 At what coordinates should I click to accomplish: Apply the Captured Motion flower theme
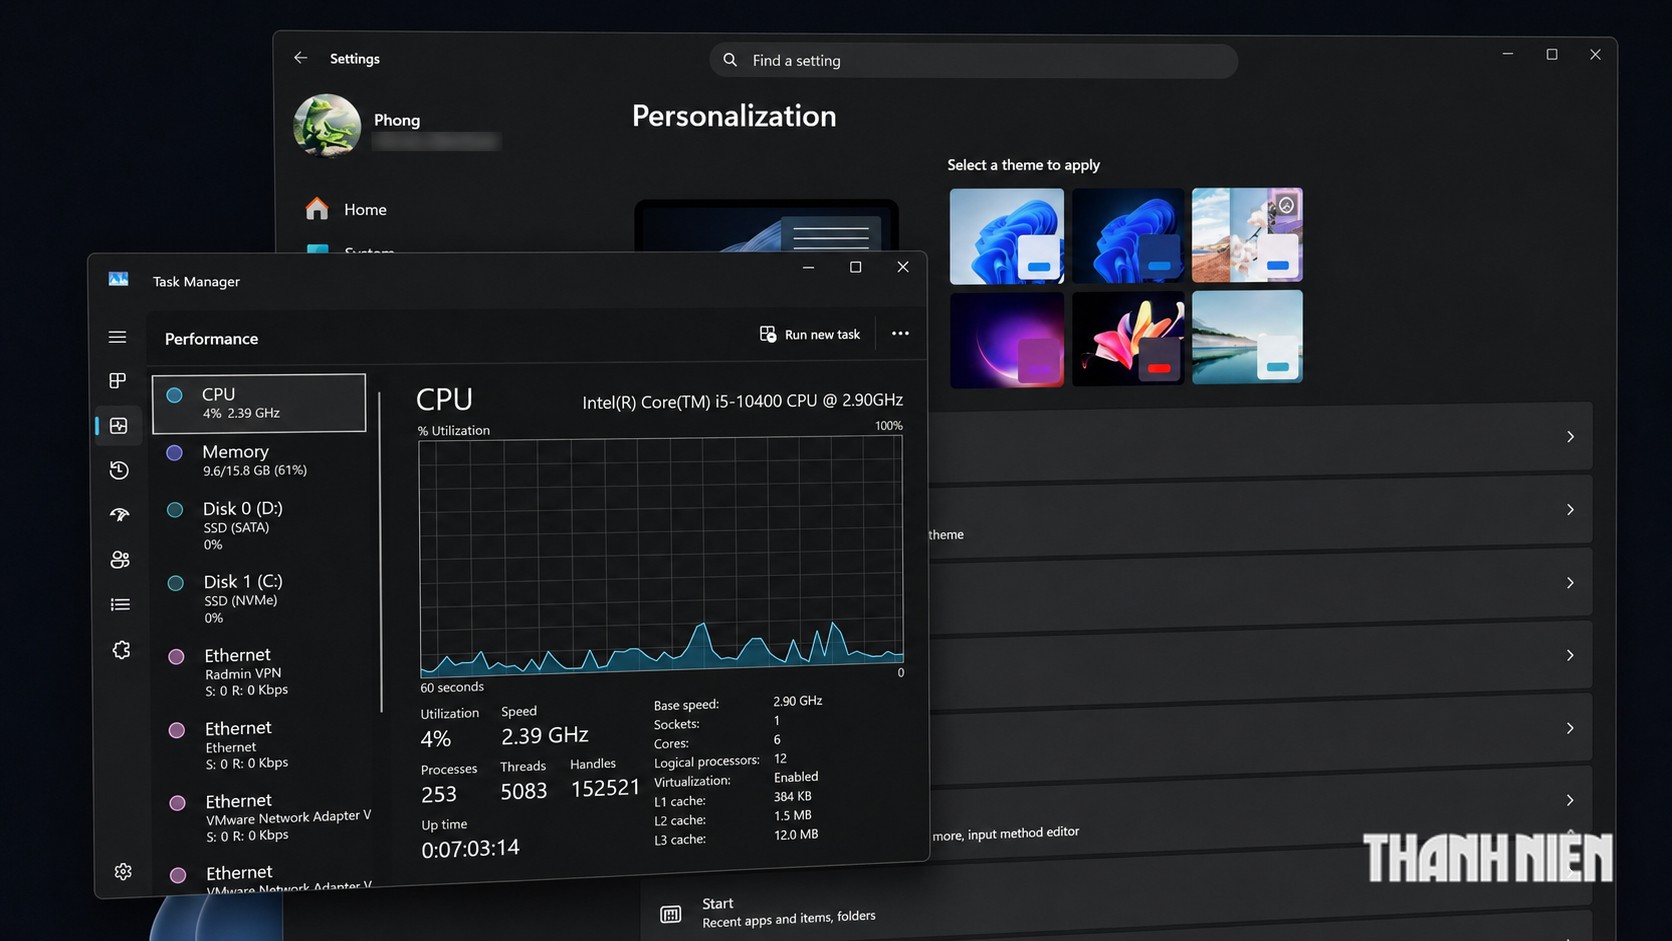coord(1128,338)
